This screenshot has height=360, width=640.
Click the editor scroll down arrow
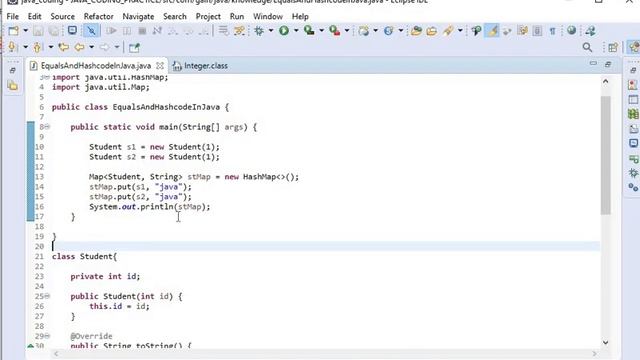point(606,342)
